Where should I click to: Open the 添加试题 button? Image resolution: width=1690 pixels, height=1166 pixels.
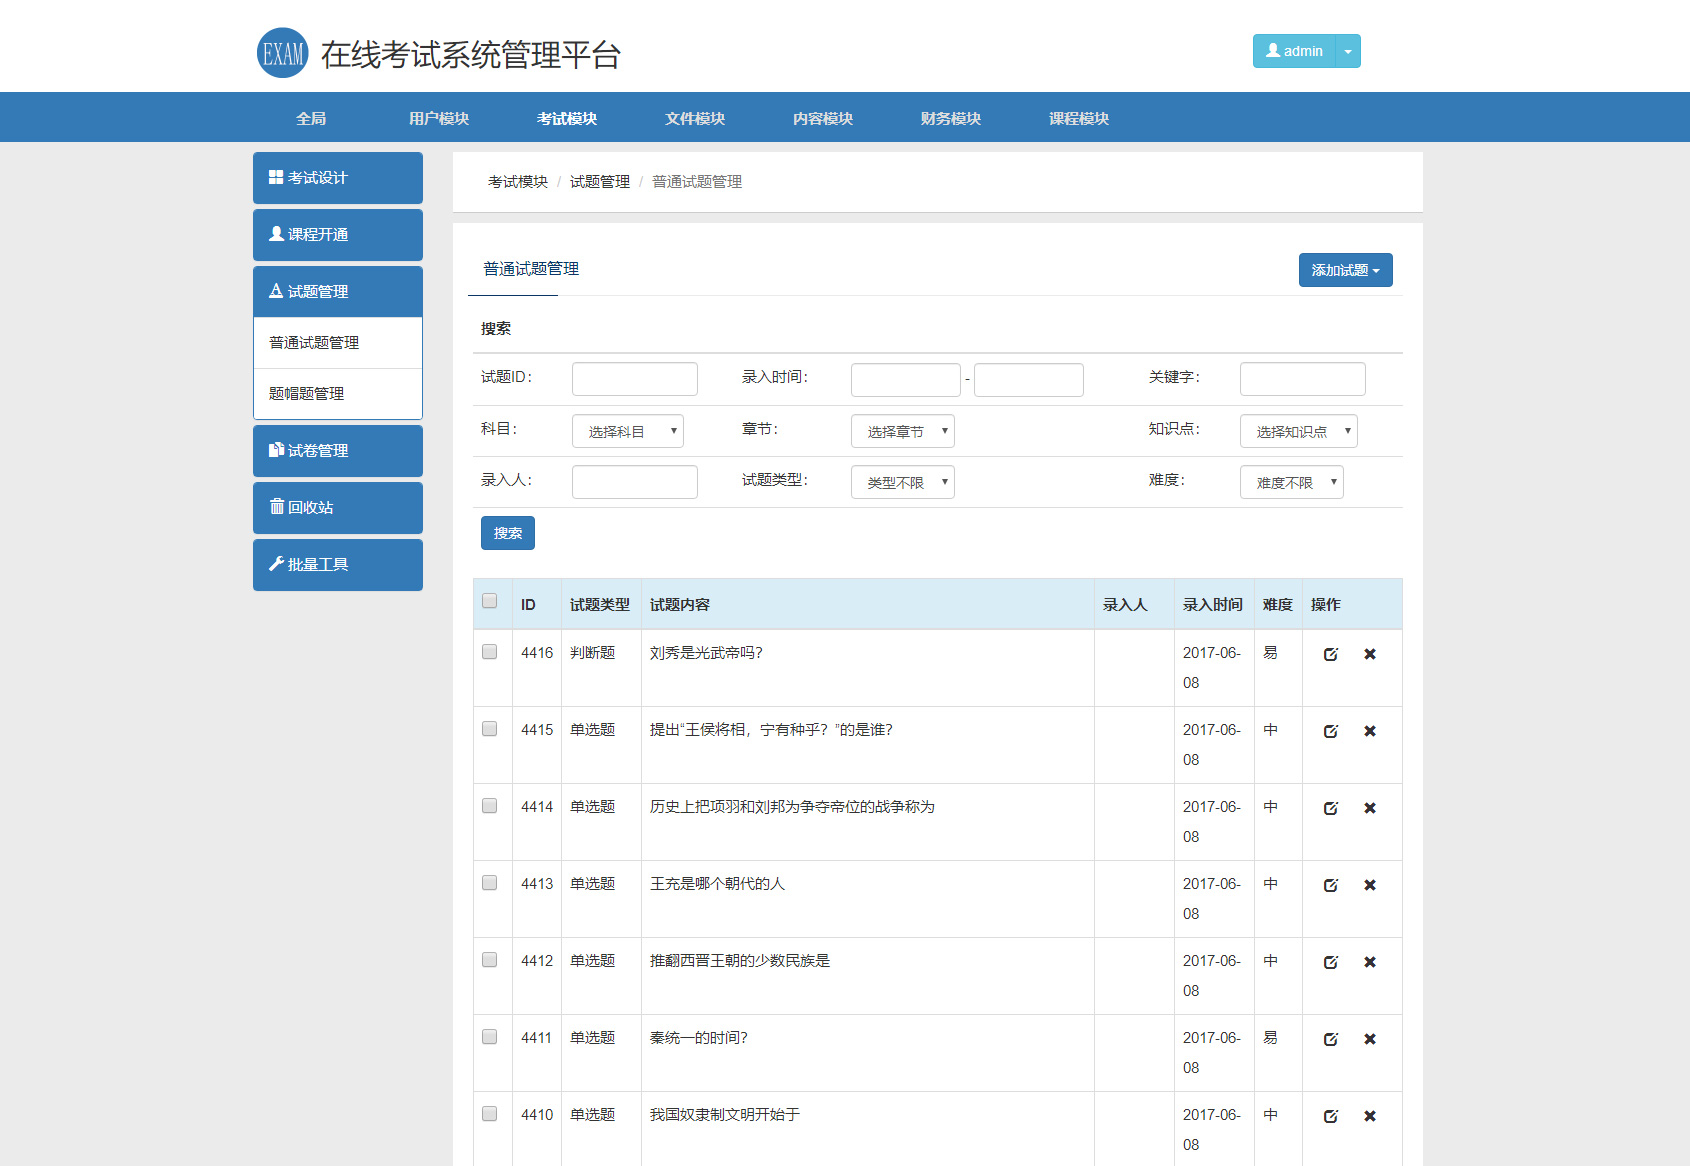[x=1345, y=269]
